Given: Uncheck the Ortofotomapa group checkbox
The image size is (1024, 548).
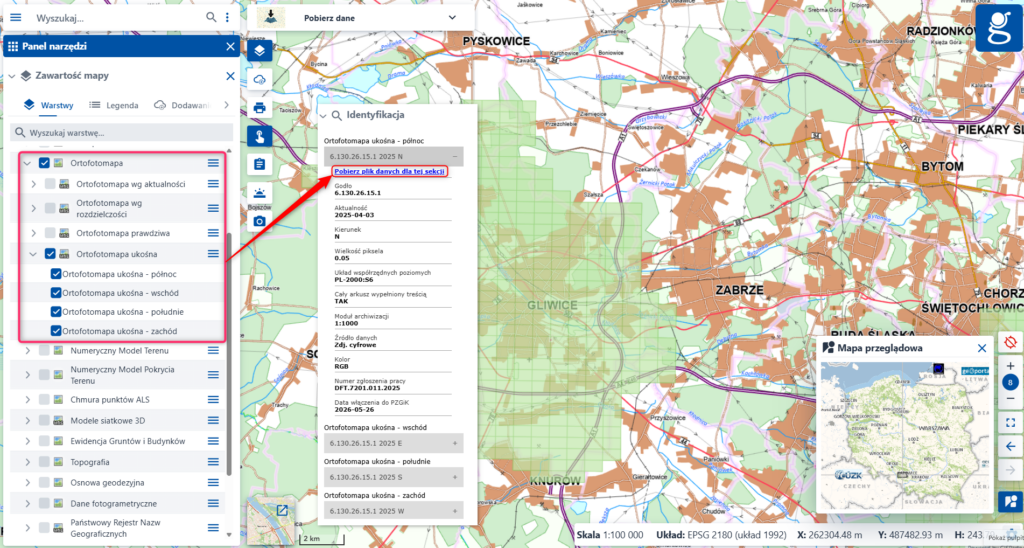Looking at the screenshot, I should point(44,163).
